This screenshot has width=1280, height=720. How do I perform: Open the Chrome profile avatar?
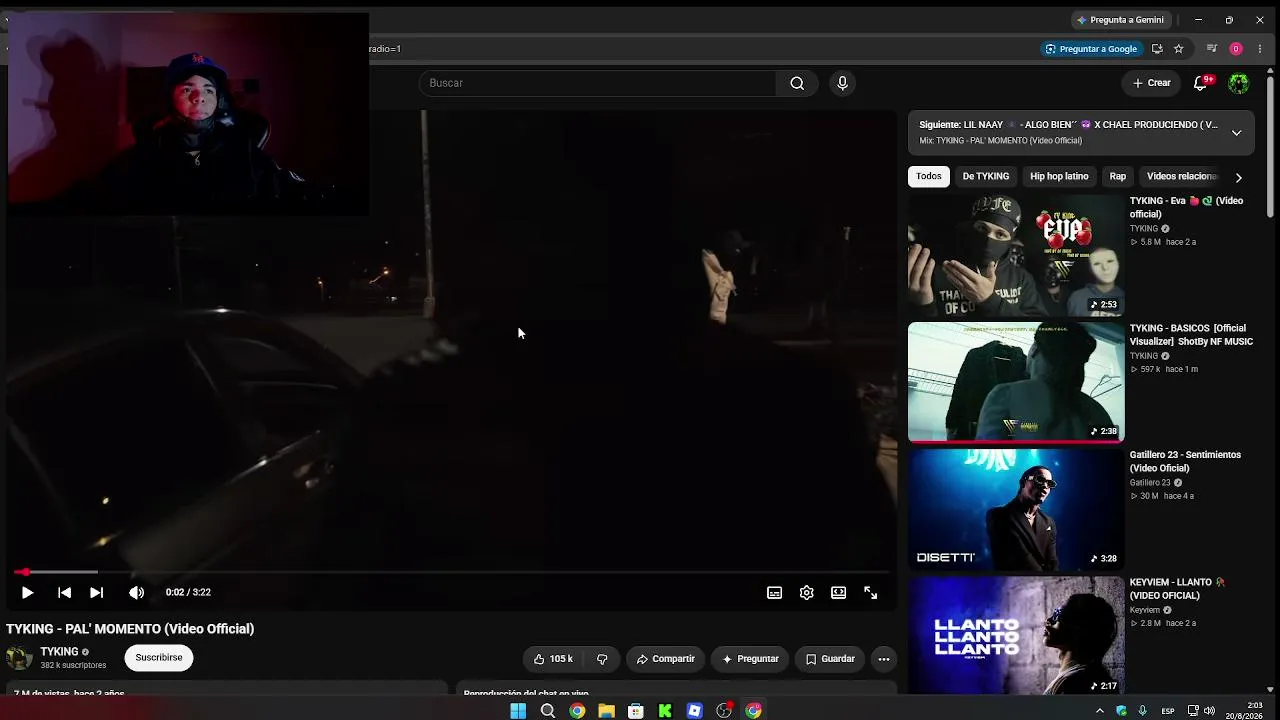coord(1236,49)
